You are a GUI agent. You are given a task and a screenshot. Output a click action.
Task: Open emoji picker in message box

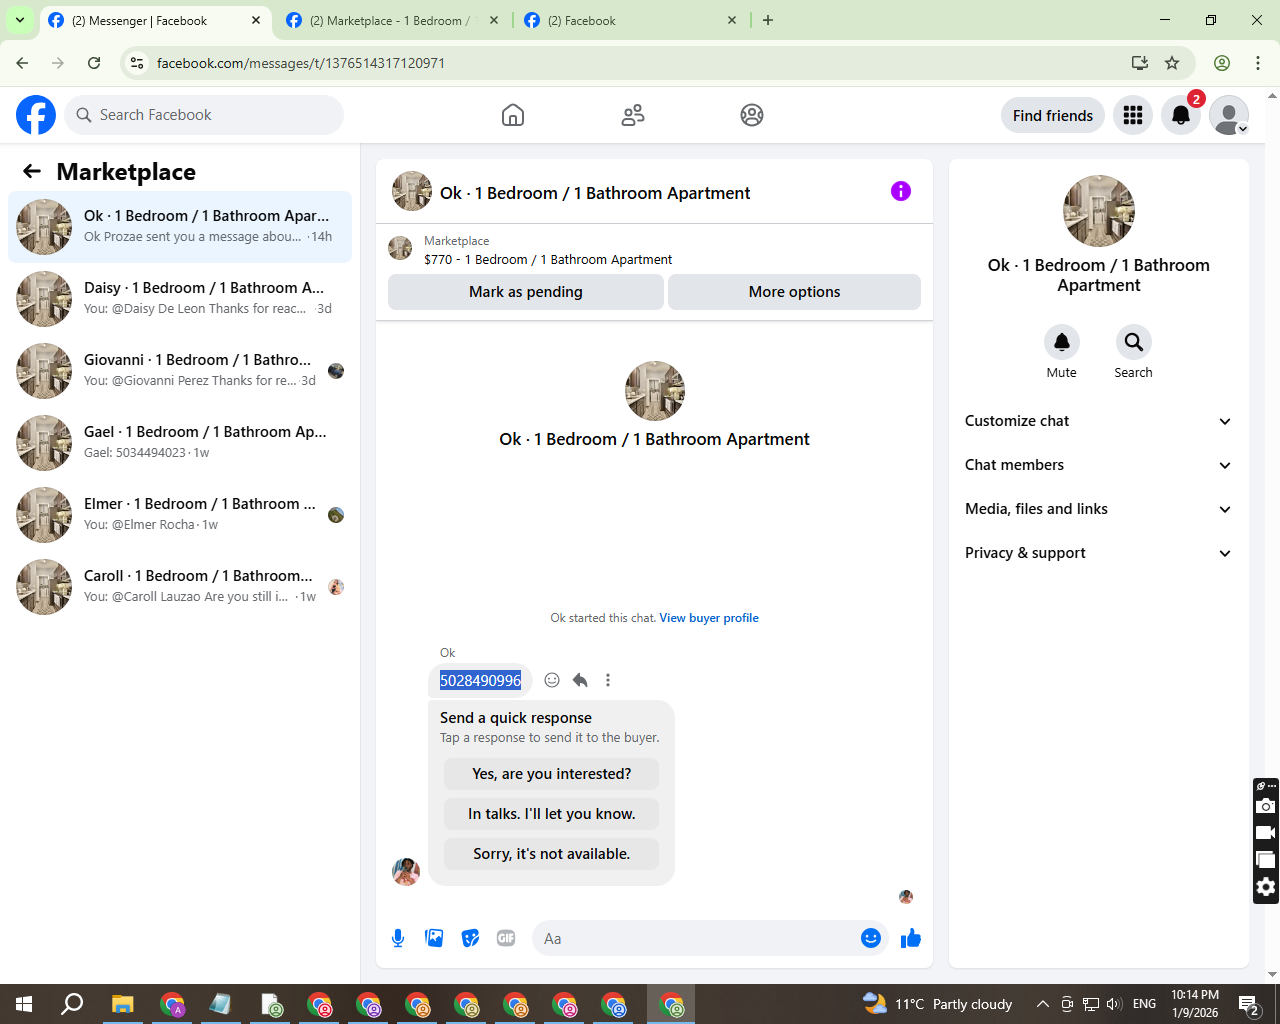point(871,938)
